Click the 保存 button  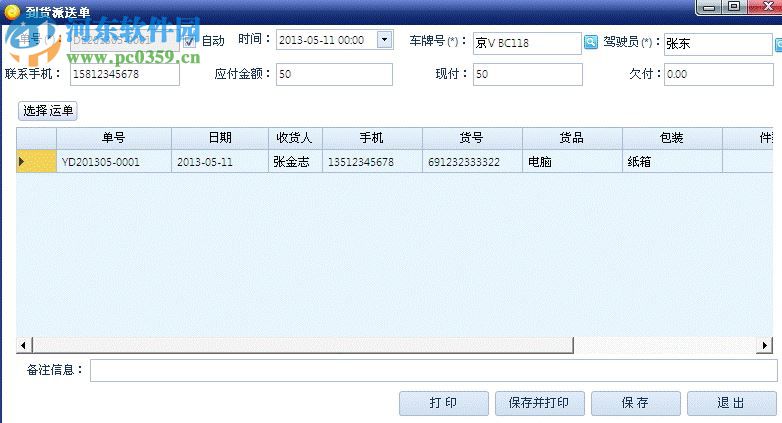(635, 403)
